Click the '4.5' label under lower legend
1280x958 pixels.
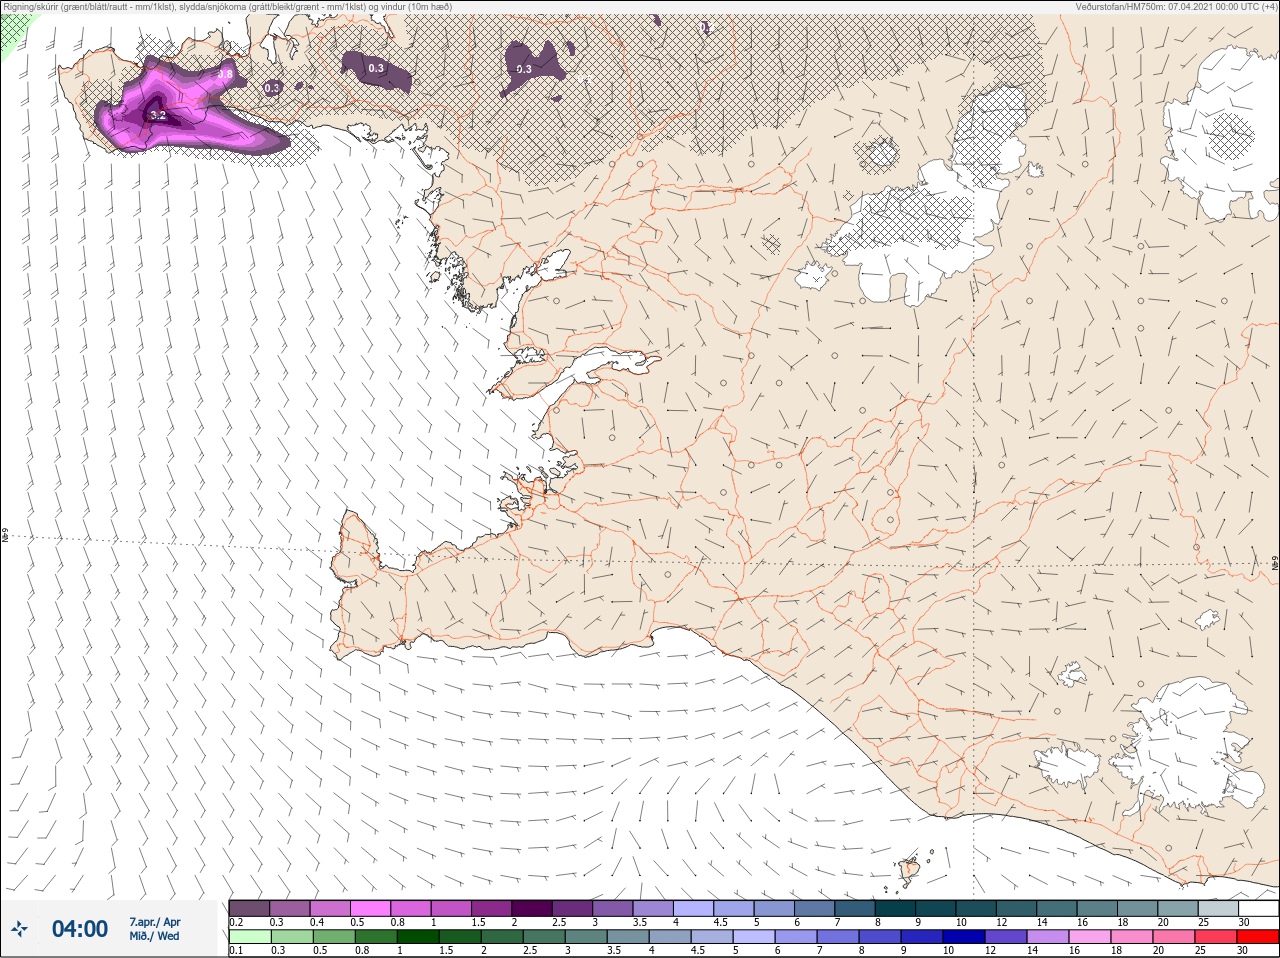pos(699,950)
